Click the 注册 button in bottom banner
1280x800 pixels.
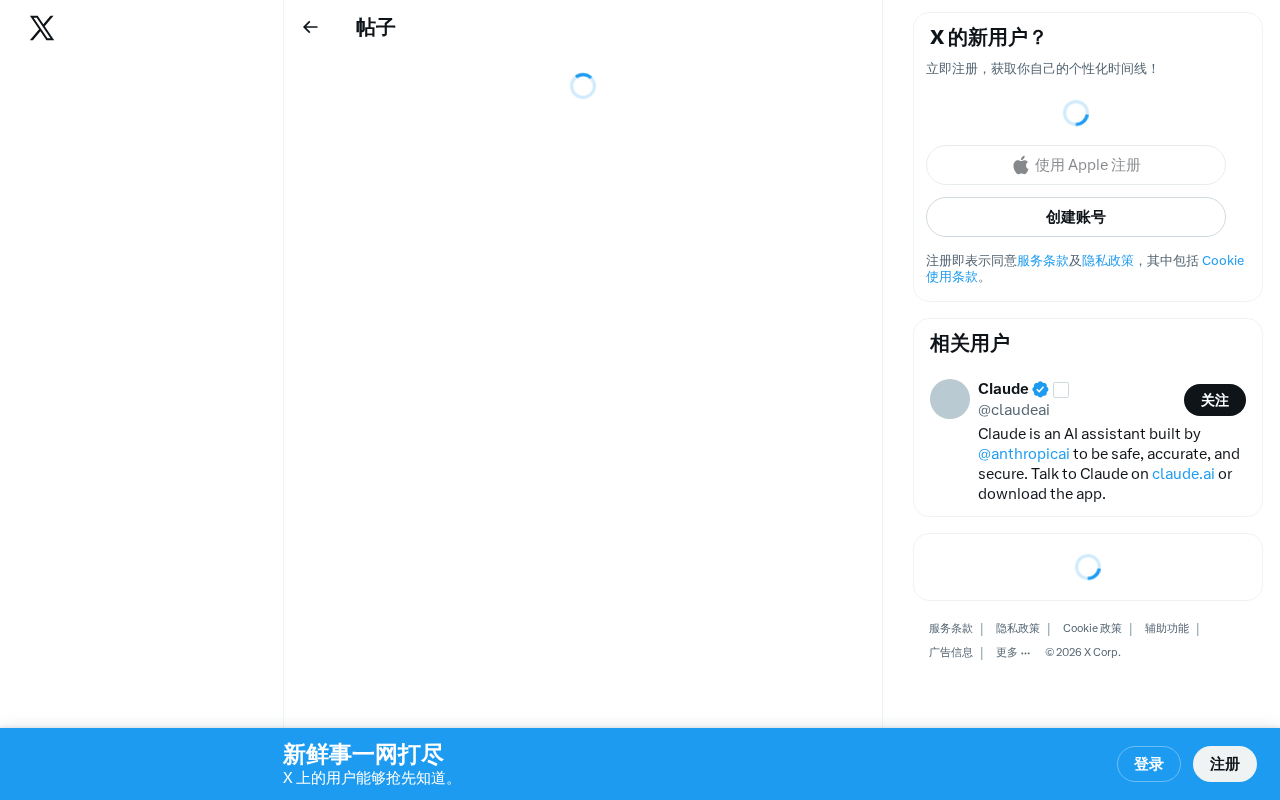(1225, 764)
